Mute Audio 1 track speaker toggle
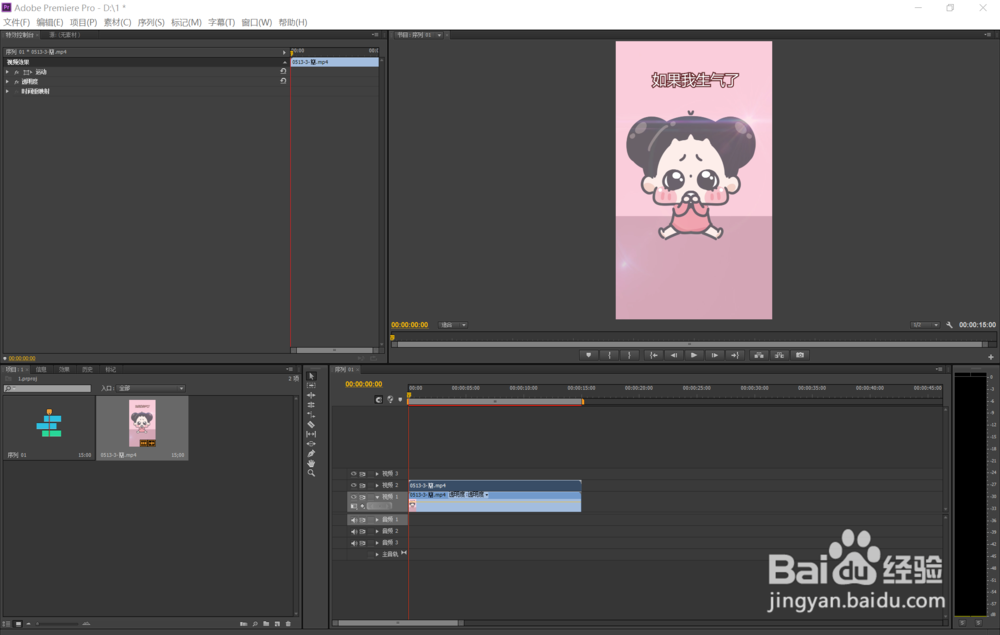1000x635 pixels. (x=353, y=520)
